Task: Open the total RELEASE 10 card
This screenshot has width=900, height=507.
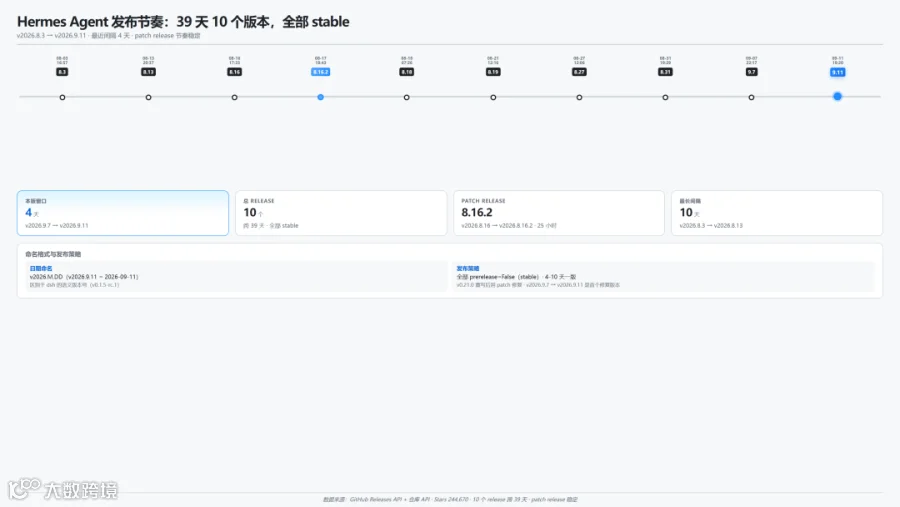Action: pos(341,213)
